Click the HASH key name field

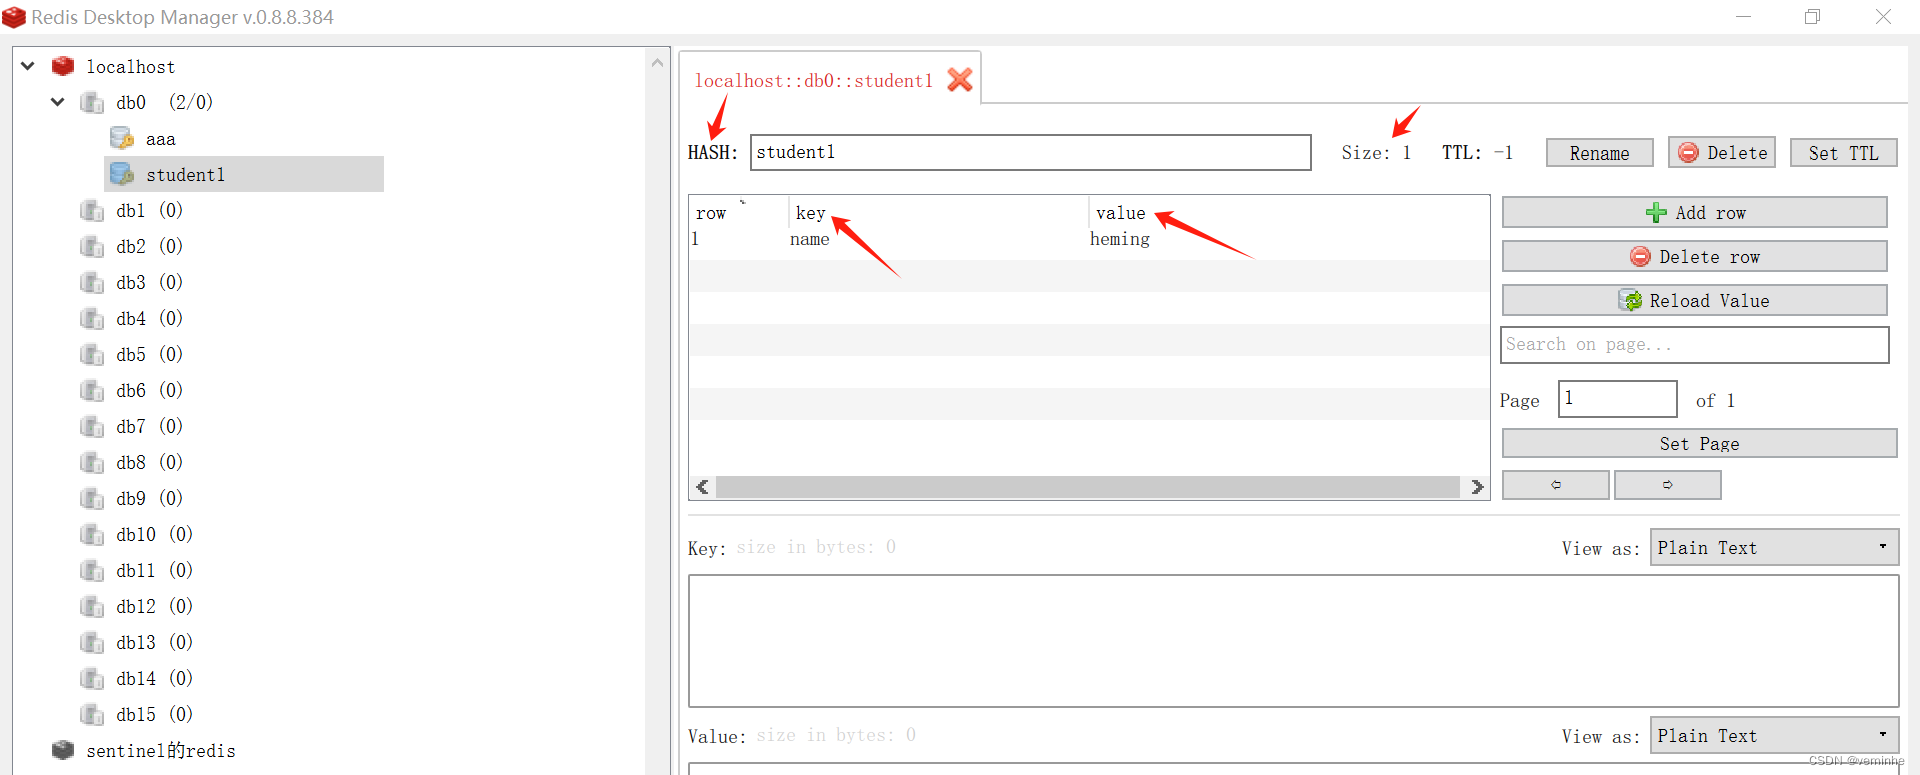point(1031,152)
